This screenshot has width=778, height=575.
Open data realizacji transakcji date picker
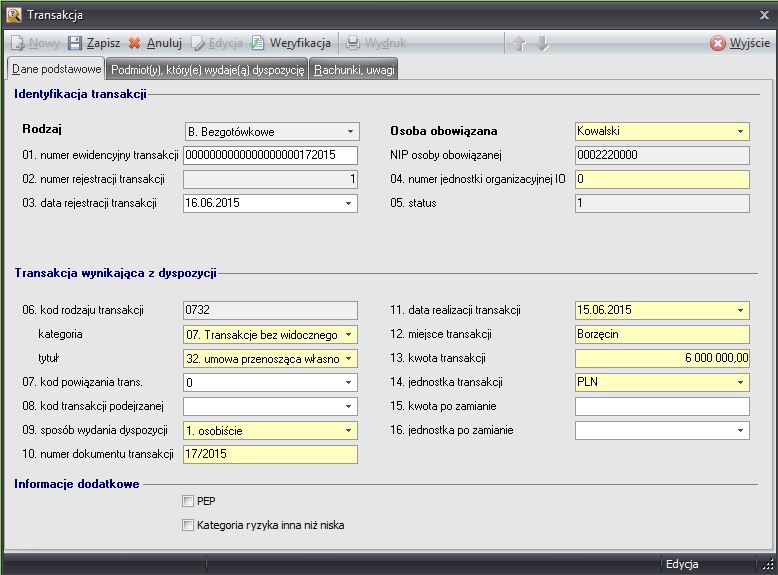(741, 310)
